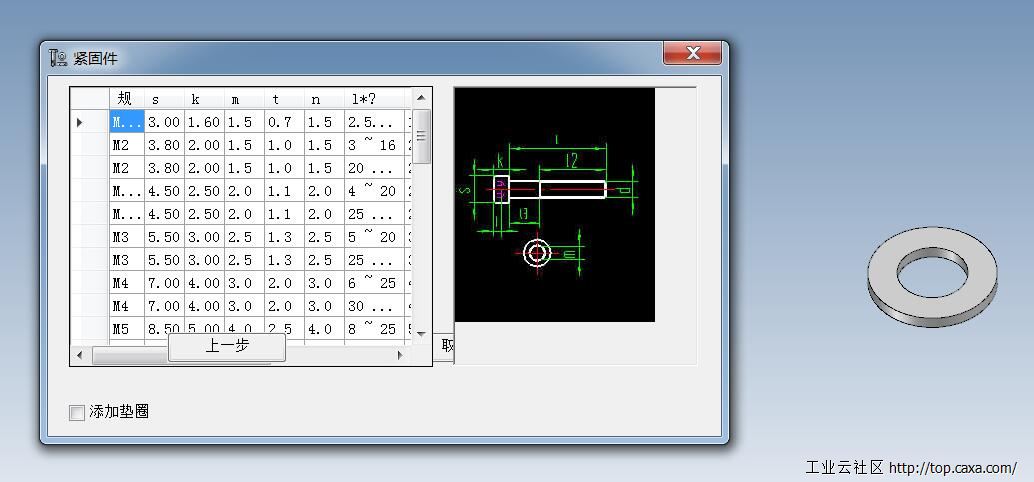Image resolution: width=1034 pixels, height=482 pixels.
Task: Click the table's scroll right arrow
Action: coord(400,355)
